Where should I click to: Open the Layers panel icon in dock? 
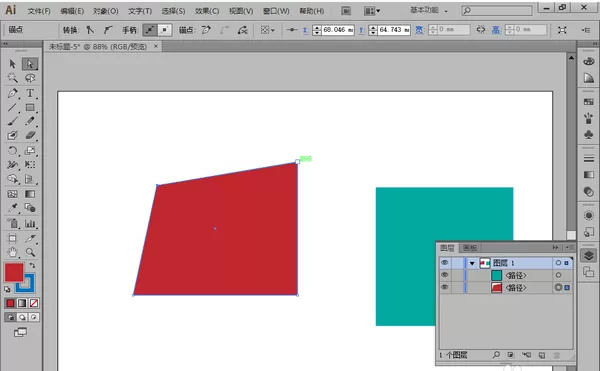[589, 255]
